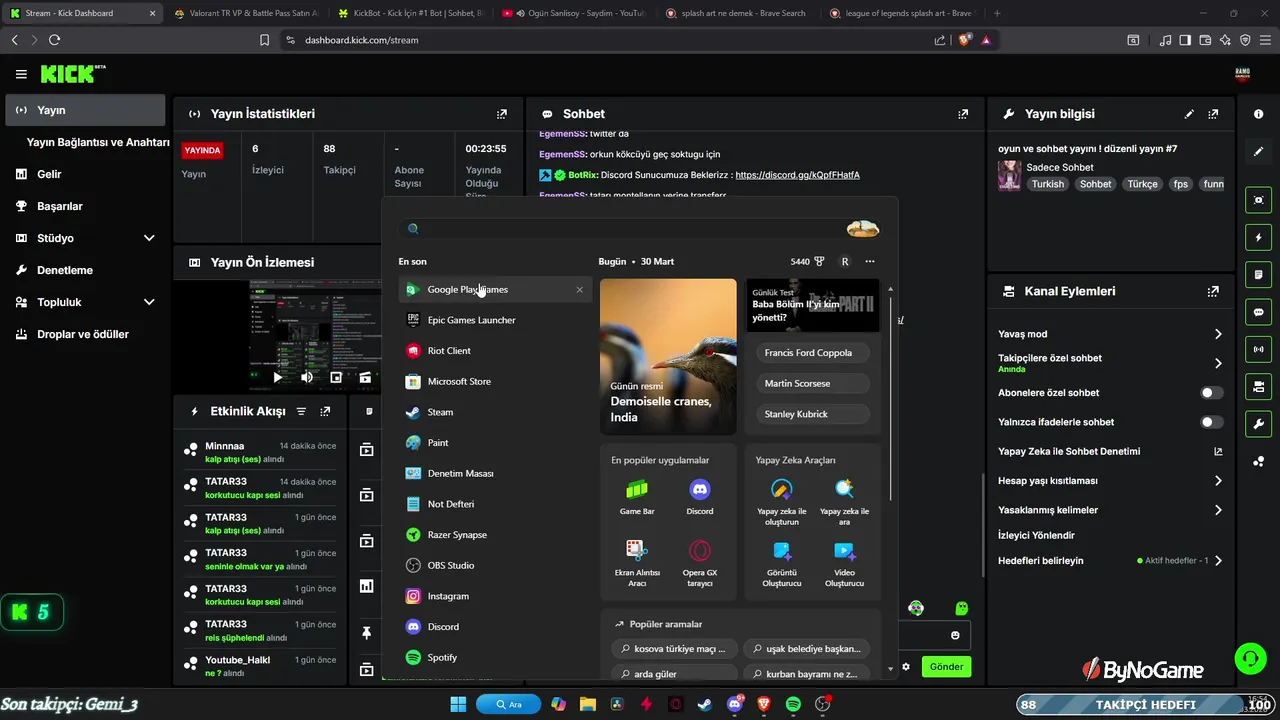Screen dimensions: 1280x720
Task: Open Hedefleri belirleyin chevron
Action: click(1218, 561)
